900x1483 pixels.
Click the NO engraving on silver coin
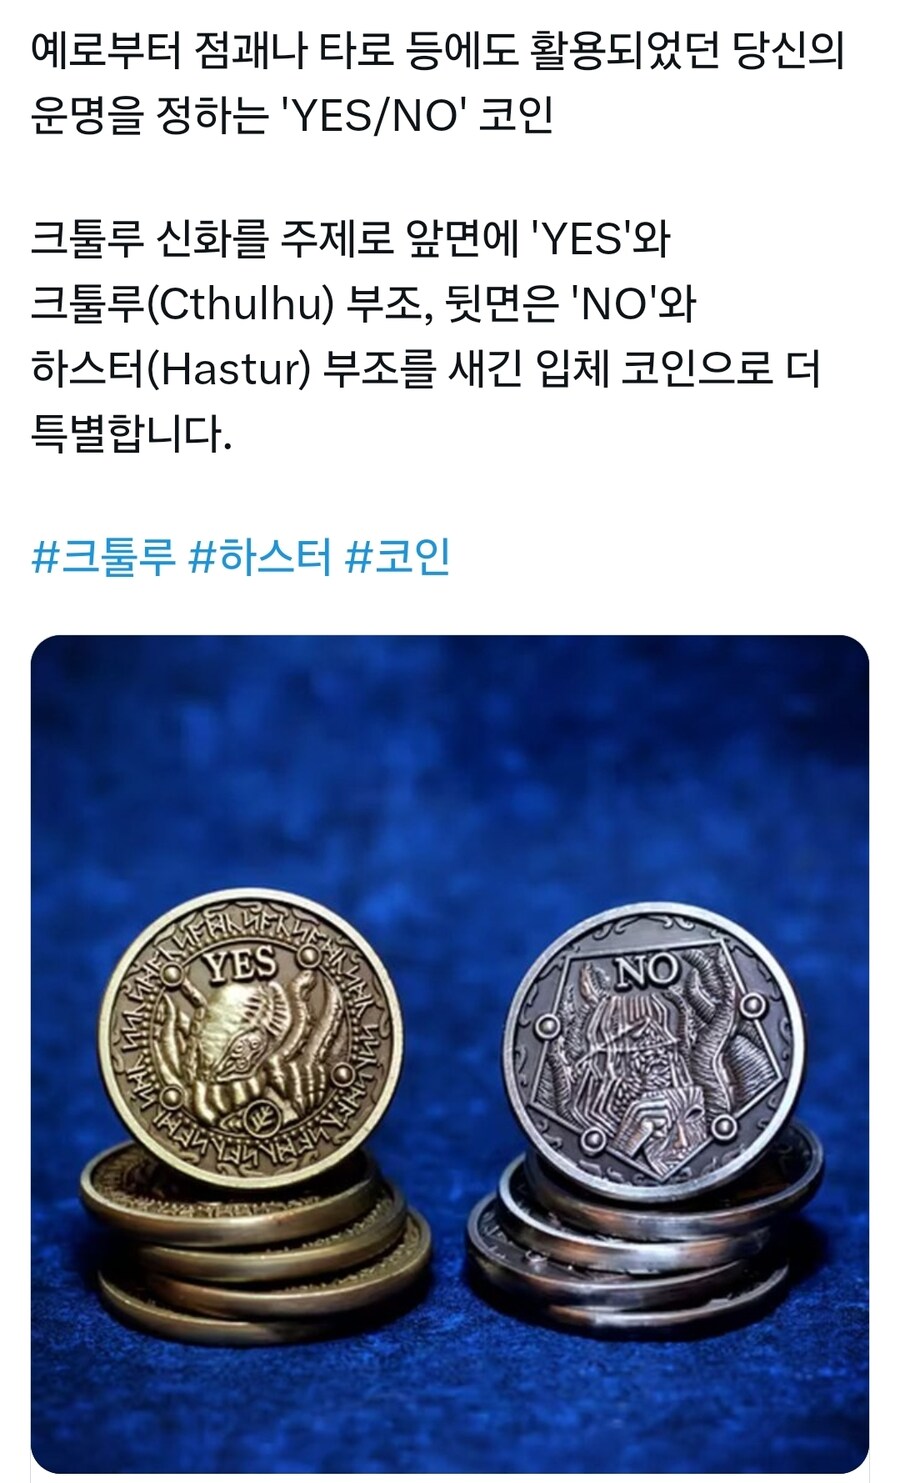pyautogui.click(x=645, y=970)
